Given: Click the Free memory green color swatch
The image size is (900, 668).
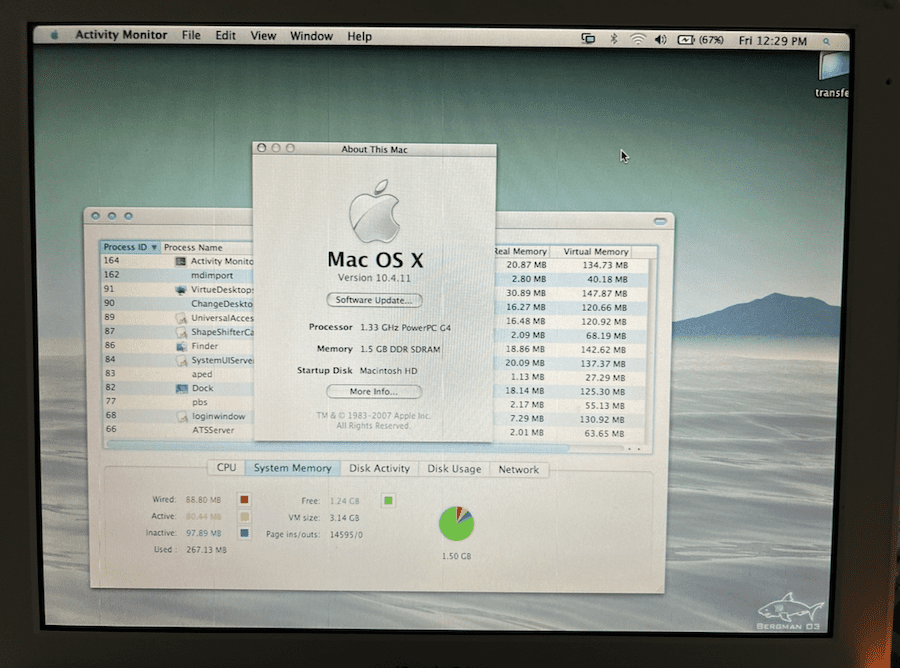Looking at the screenshot, I should (388, 501).
